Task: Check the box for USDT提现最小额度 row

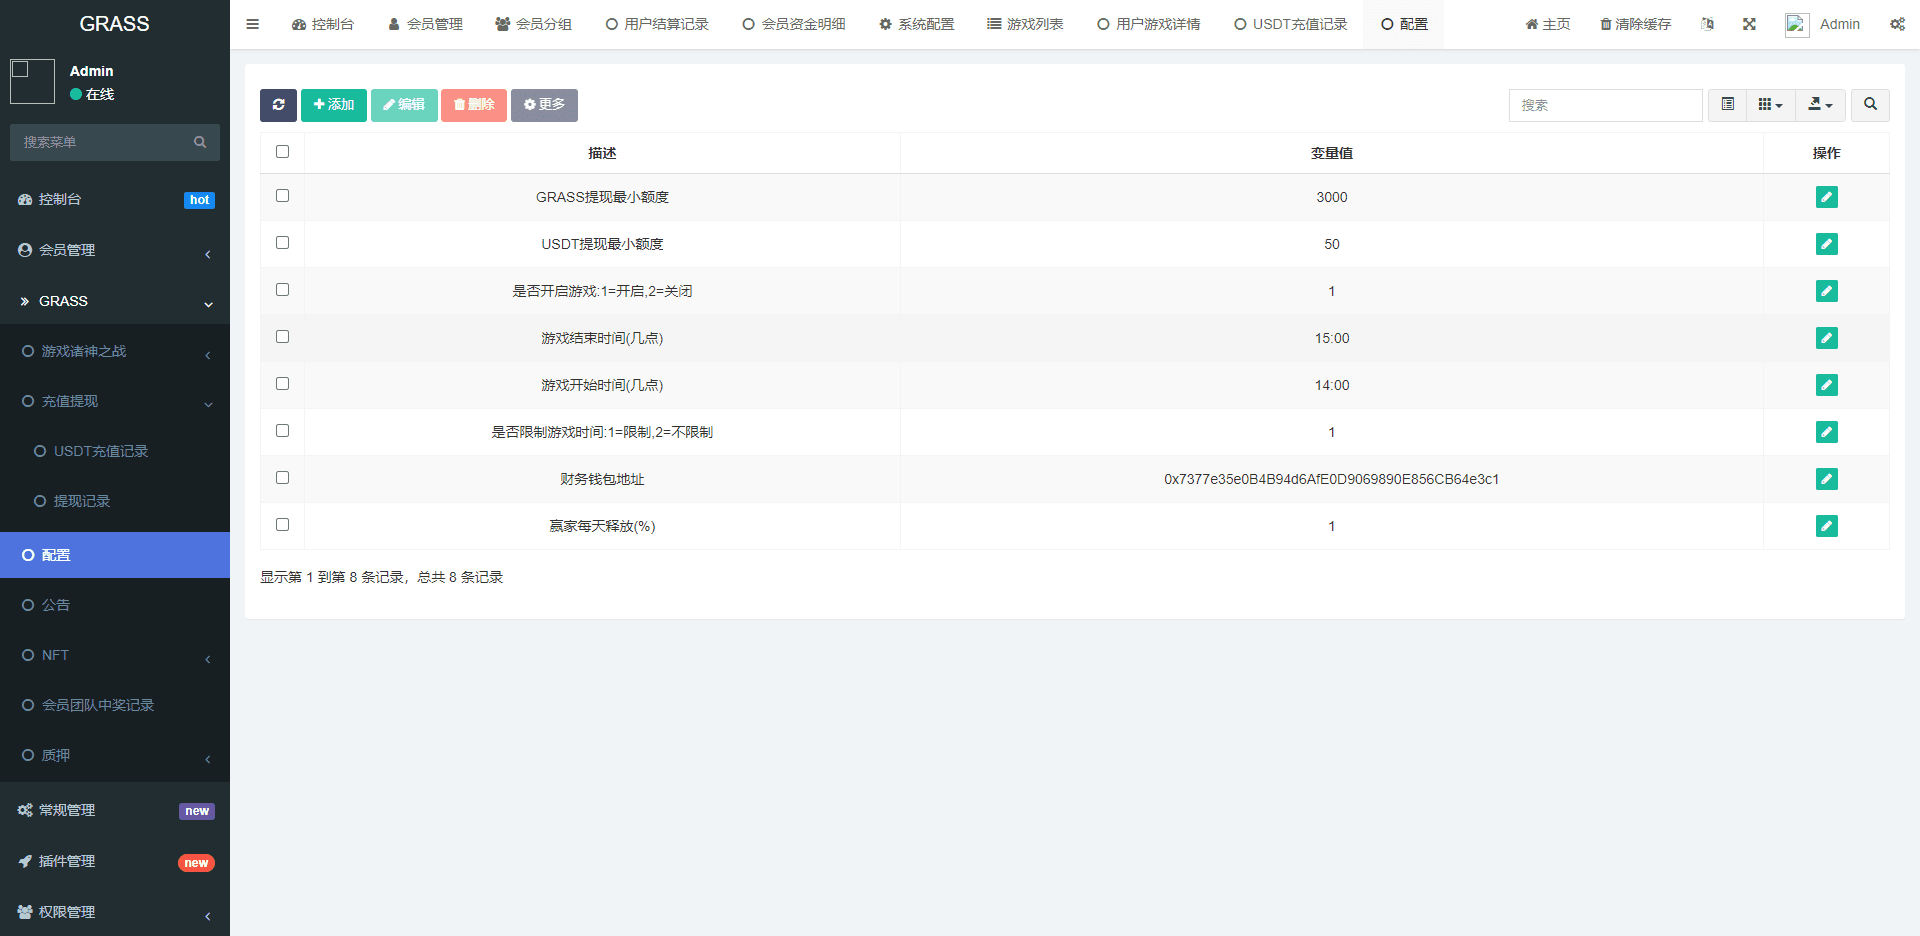Action: pyautogui.click(x=282, y=243)
